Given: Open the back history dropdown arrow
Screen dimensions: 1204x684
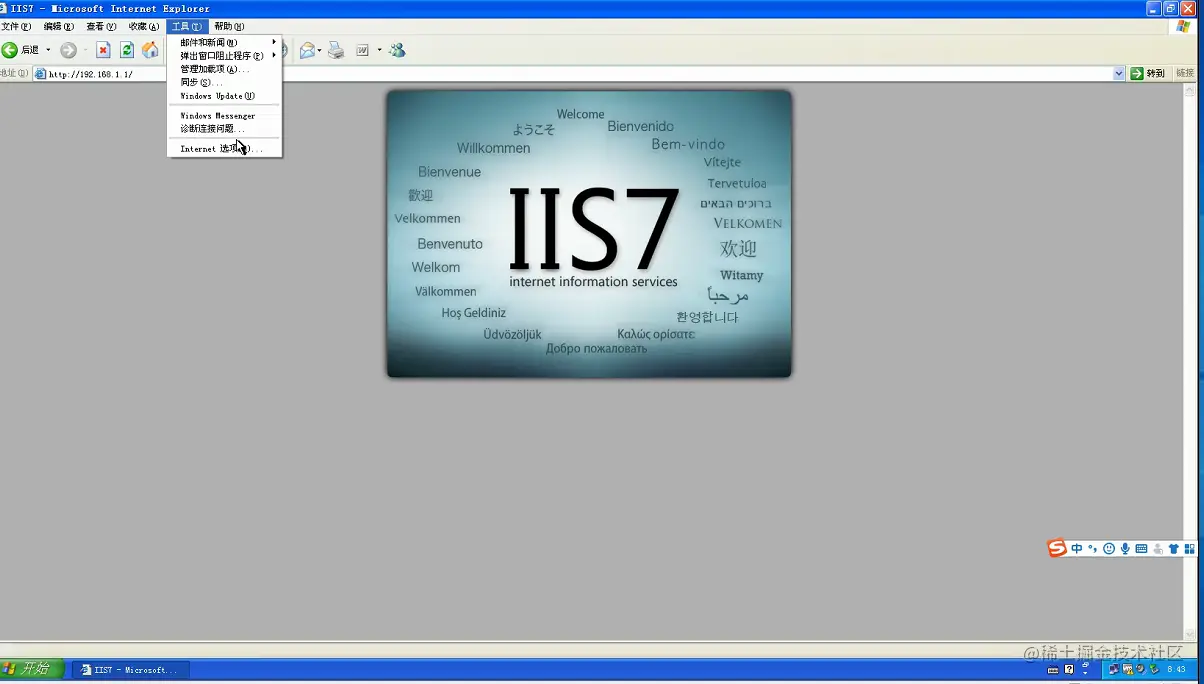Looking at the screenshot, I should (x=48, y=50).
